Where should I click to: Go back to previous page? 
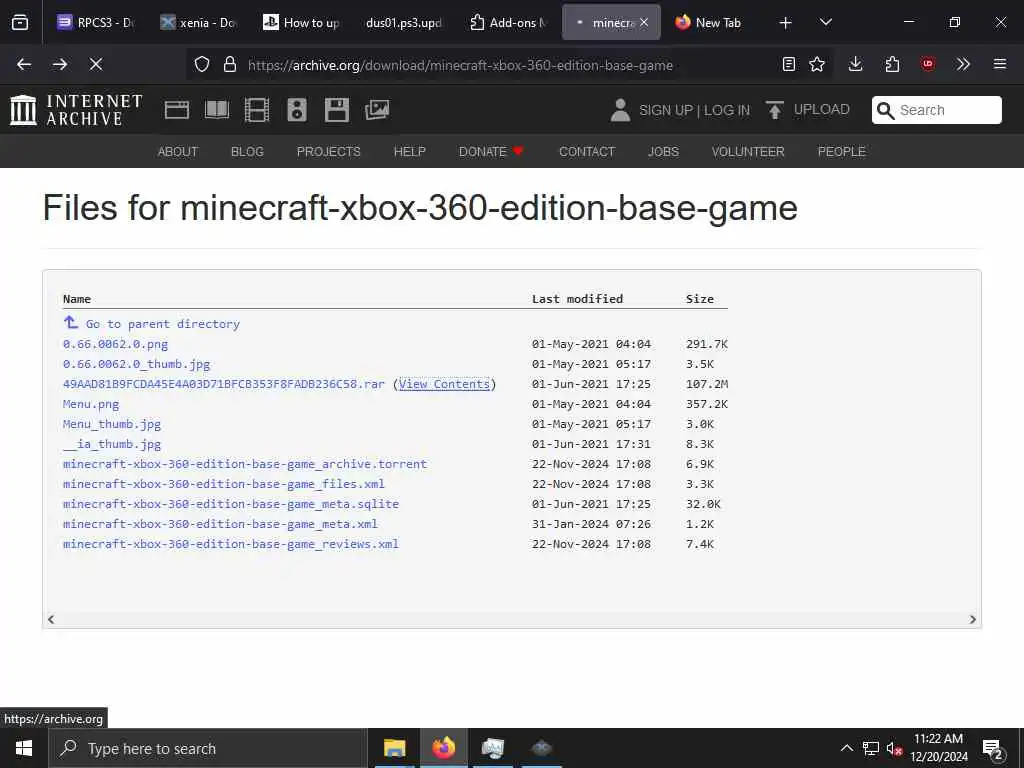point(24,64)
